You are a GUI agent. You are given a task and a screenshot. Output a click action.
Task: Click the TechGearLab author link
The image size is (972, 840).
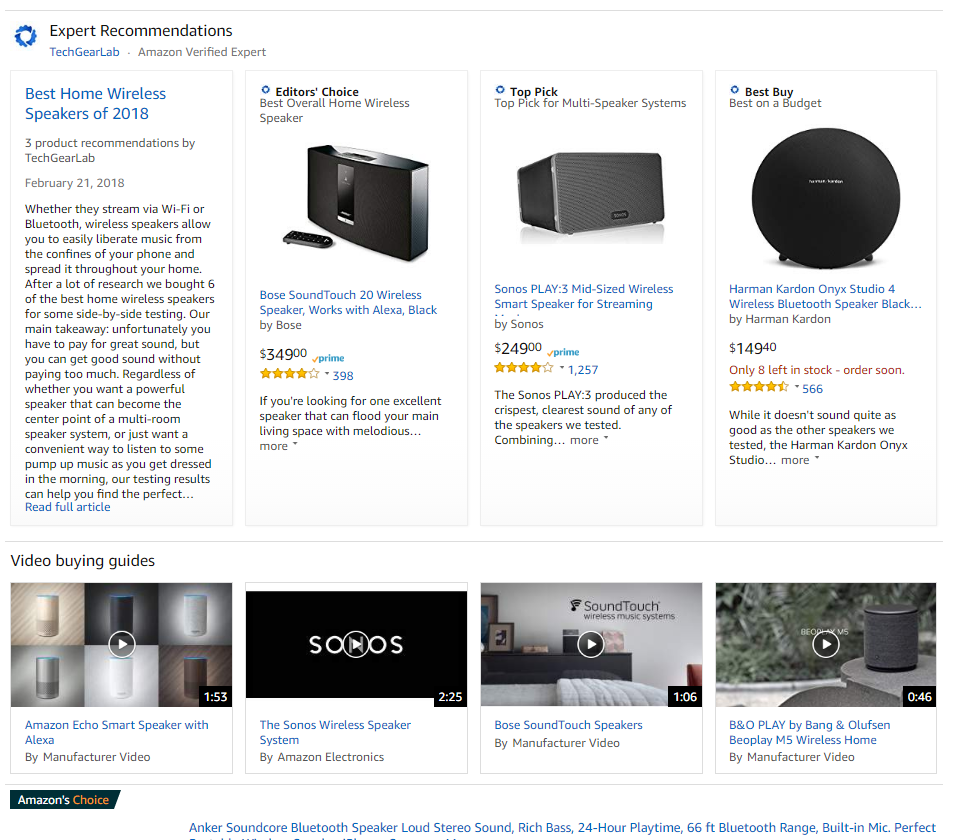click(x=86, y=52)
